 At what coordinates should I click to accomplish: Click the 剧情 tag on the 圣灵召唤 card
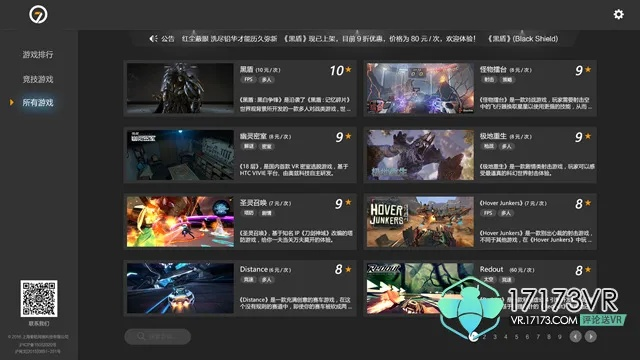tap(267, 213)
